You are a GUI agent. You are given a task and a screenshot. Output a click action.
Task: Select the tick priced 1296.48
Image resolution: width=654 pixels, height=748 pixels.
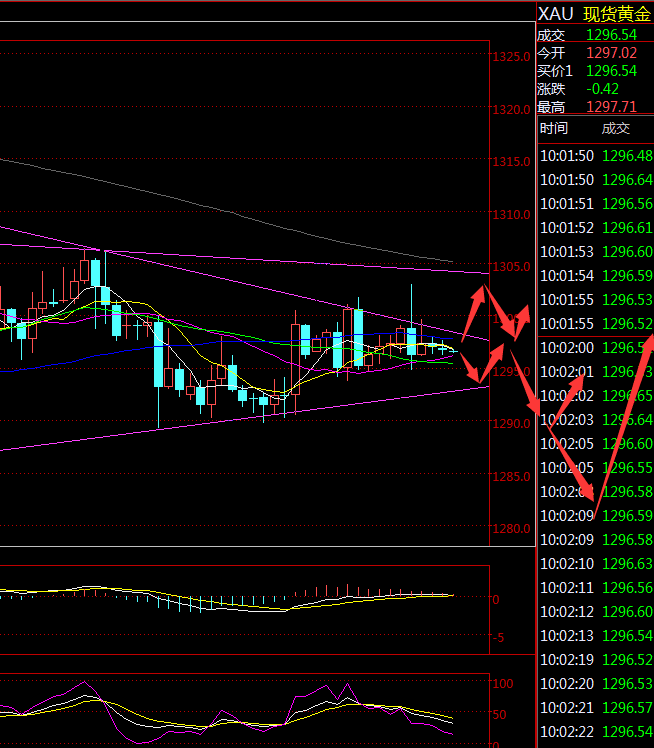[628, 156]
